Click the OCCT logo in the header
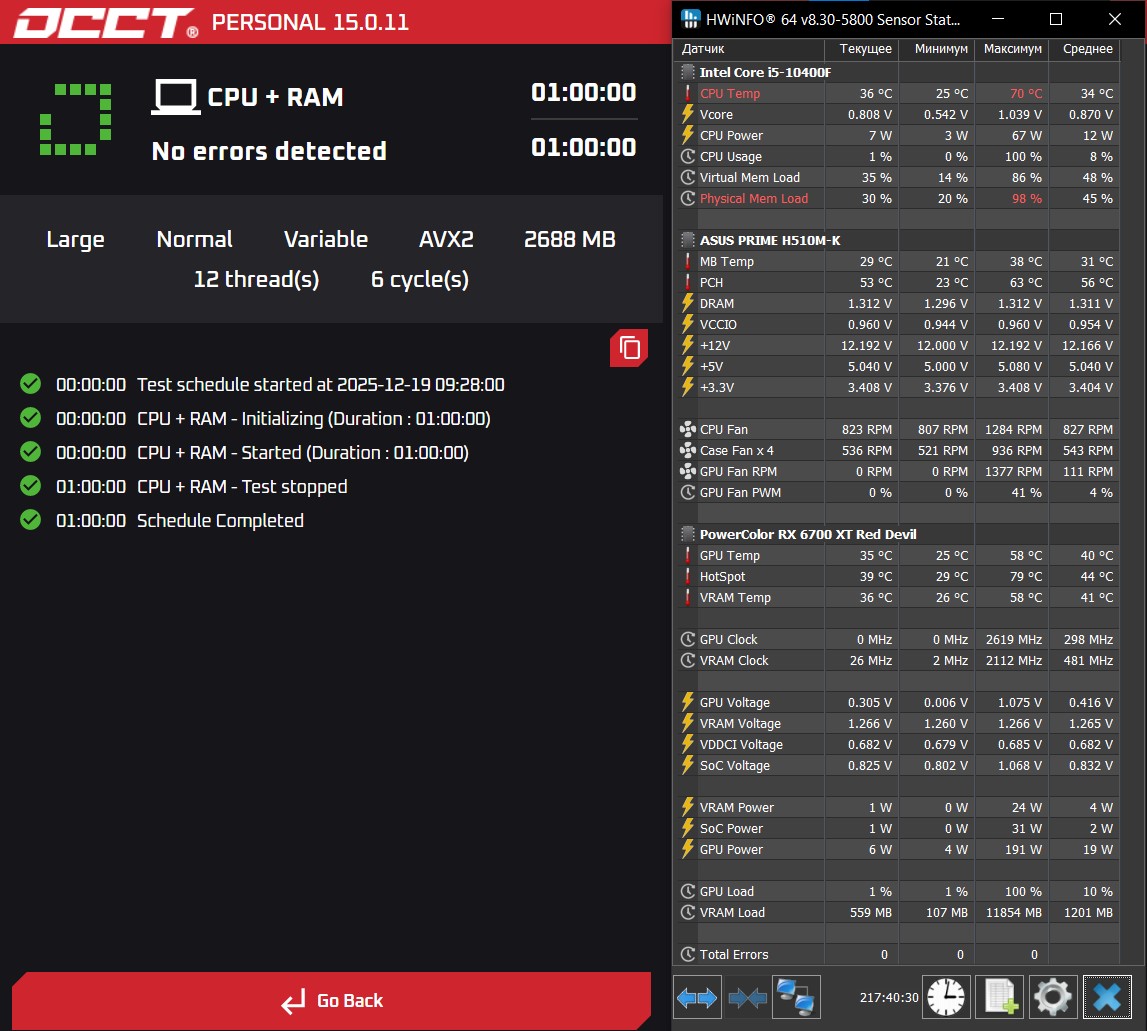 tap(106, 23)
